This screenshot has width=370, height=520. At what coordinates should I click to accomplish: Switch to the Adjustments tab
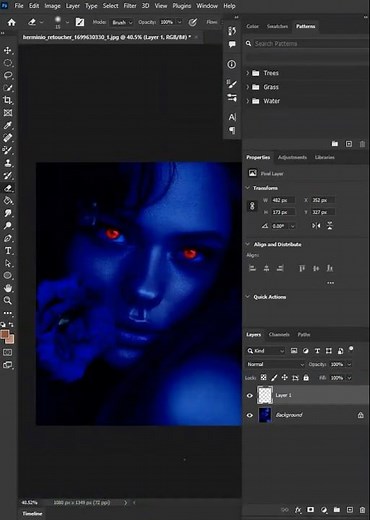click(x=292, y=157)
